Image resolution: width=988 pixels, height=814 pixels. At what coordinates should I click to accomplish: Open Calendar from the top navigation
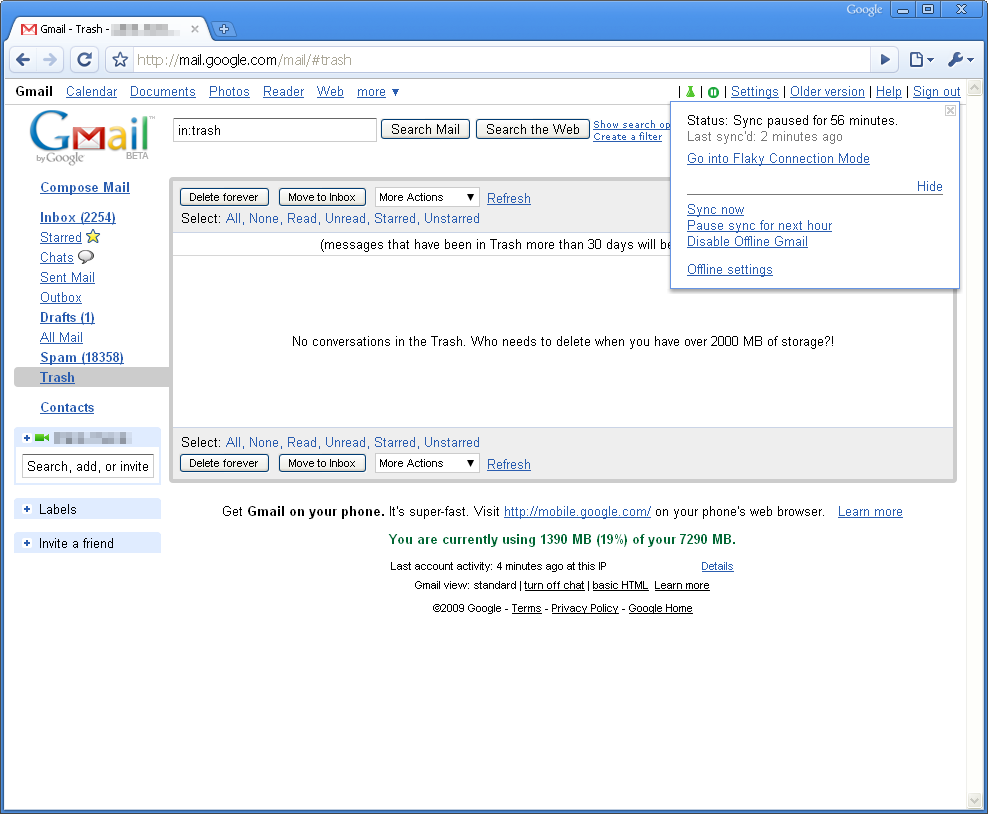click(91, 92)
